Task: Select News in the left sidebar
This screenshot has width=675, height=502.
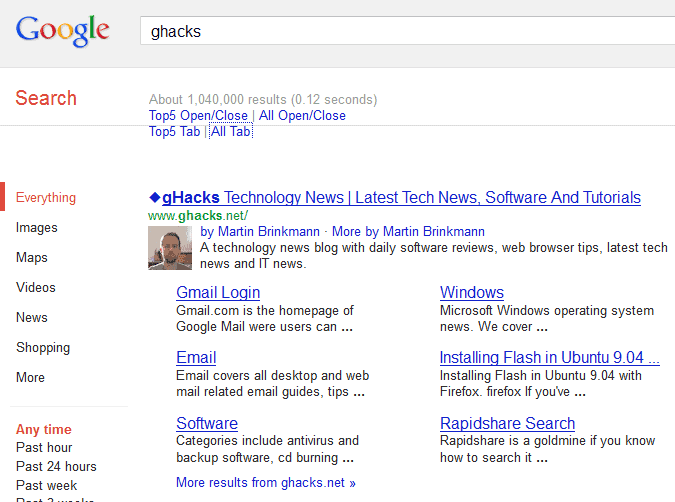Action: click(x=32, y=317)
